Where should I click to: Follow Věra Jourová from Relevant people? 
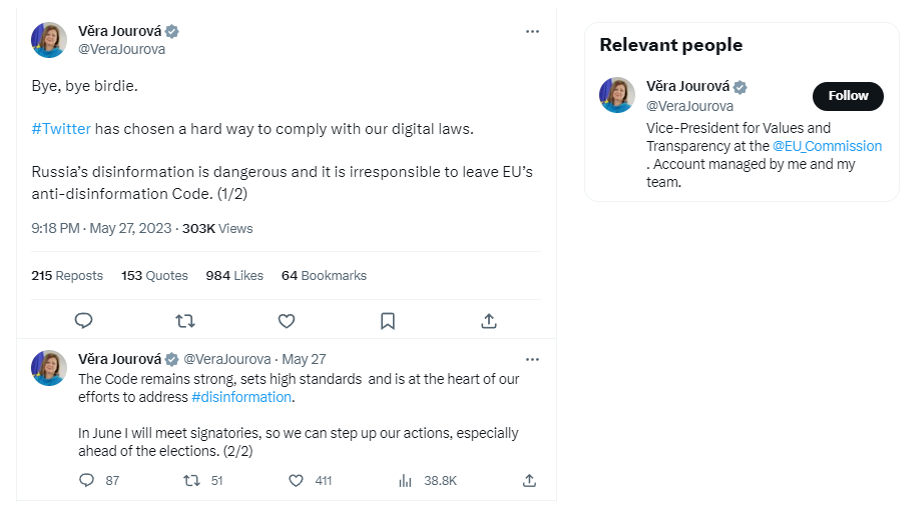(848, 96)
